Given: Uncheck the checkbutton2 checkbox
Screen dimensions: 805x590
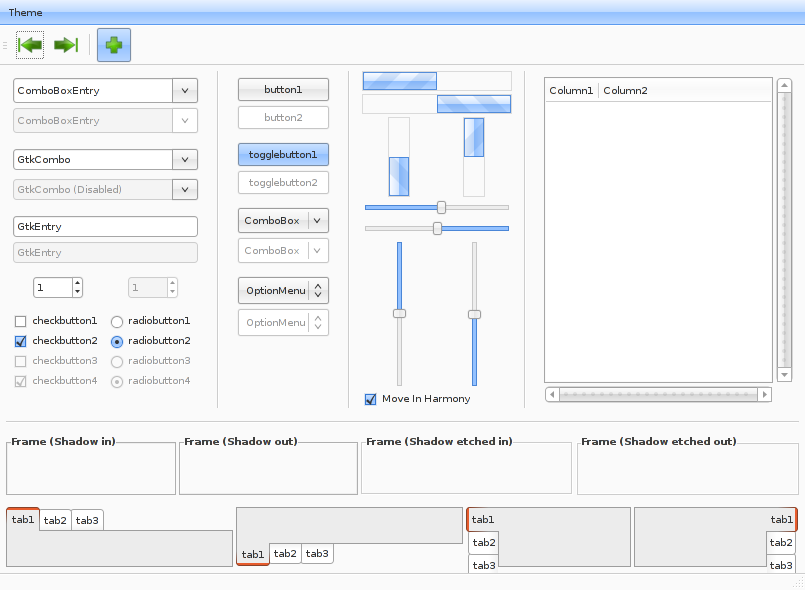Looking at the screenshot, I should [x=21, y=341].
